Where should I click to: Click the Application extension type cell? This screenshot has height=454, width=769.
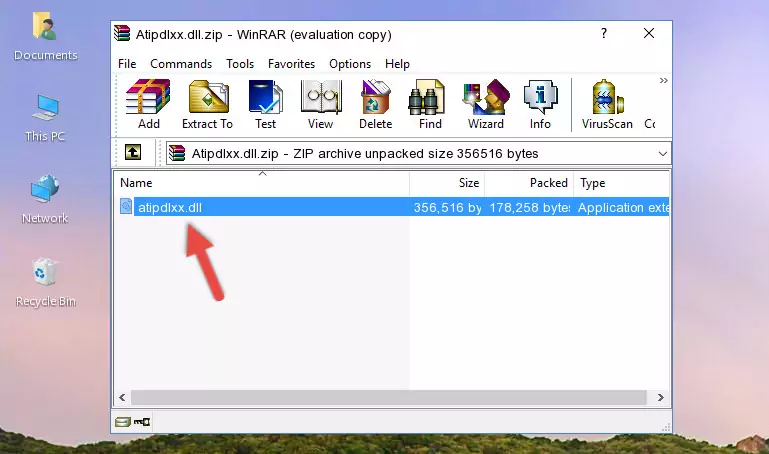pos(623,207)
